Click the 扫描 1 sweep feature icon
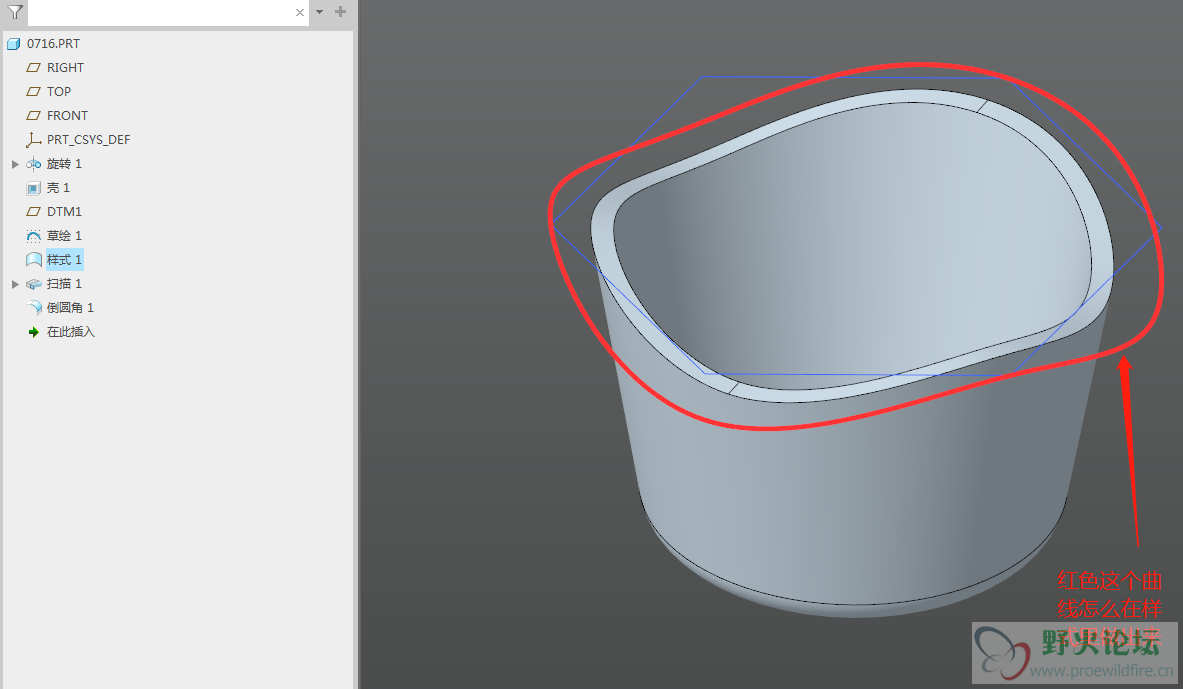This screenshot has width=1183, height=689. click(33, 284)
